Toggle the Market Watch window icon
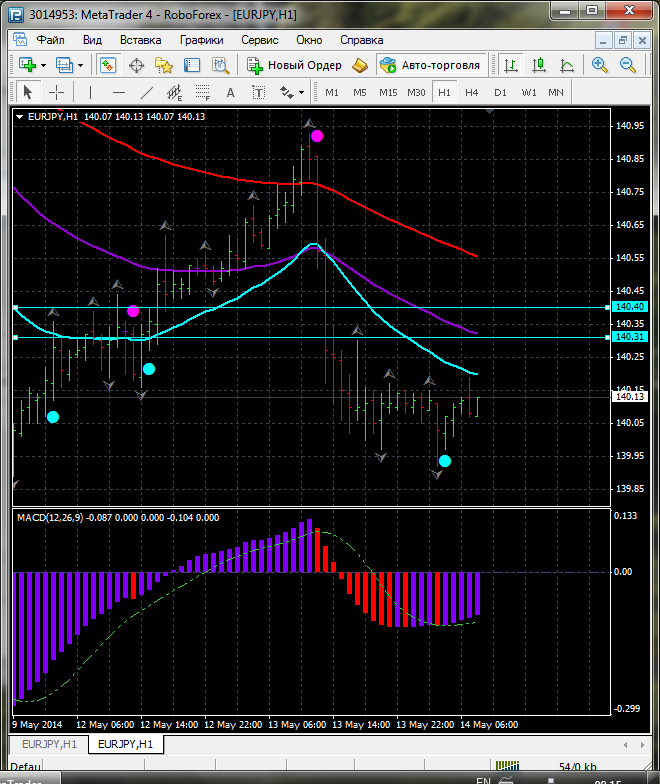The width and height of the screenshot is (660, 784). 108,65
